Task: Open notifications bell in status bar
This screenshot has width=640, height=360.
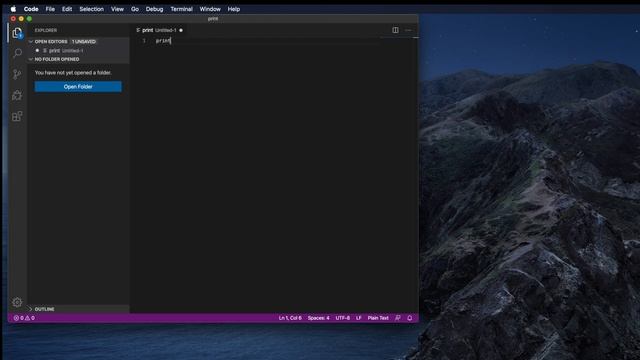Action: tap(409, 318)
